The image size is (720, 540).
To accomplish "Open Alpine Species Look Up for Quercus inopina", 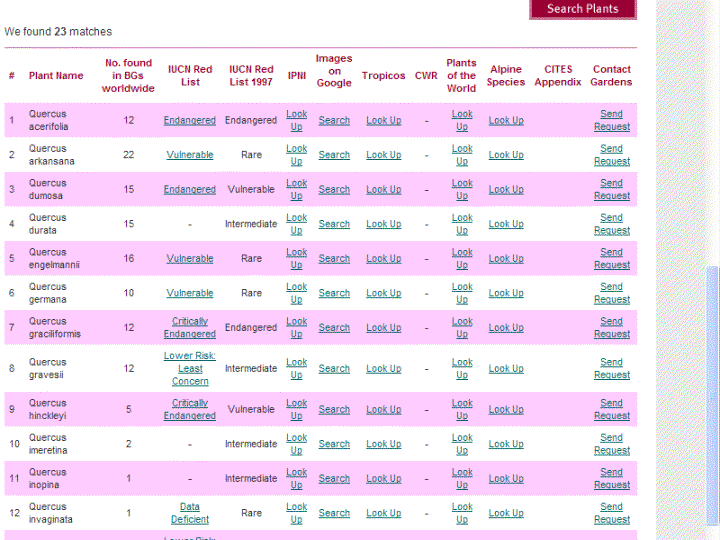I will tap(506, 478).
